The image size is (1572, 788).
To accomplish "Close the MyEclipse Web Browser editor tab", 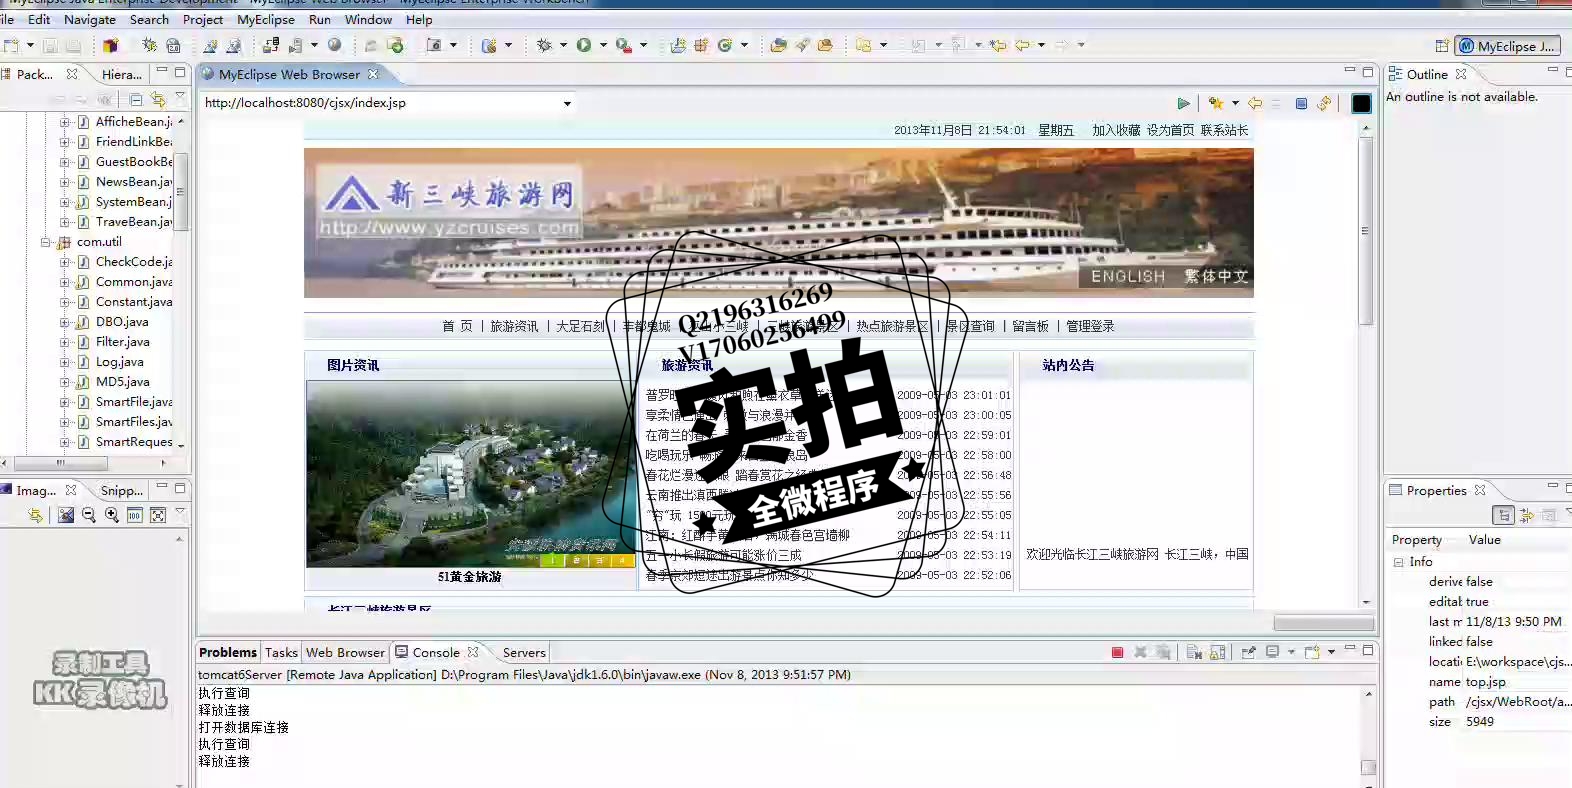I will 373,74.
